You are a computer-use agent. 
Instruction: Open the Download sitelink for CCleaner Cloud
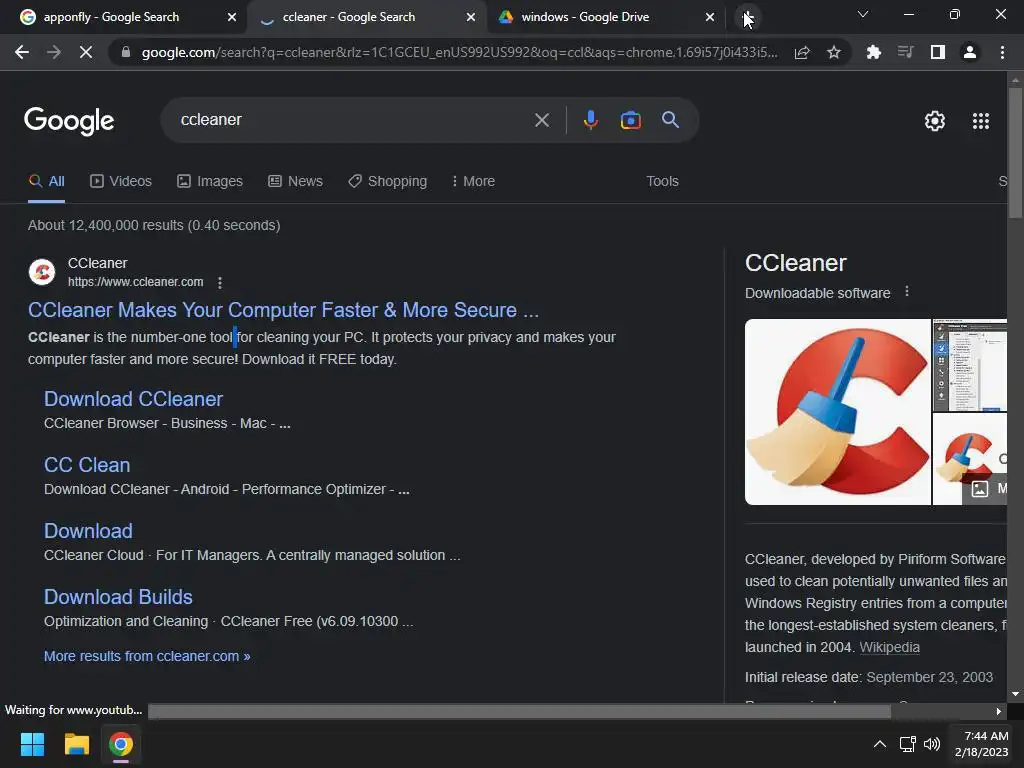(88, 531)
